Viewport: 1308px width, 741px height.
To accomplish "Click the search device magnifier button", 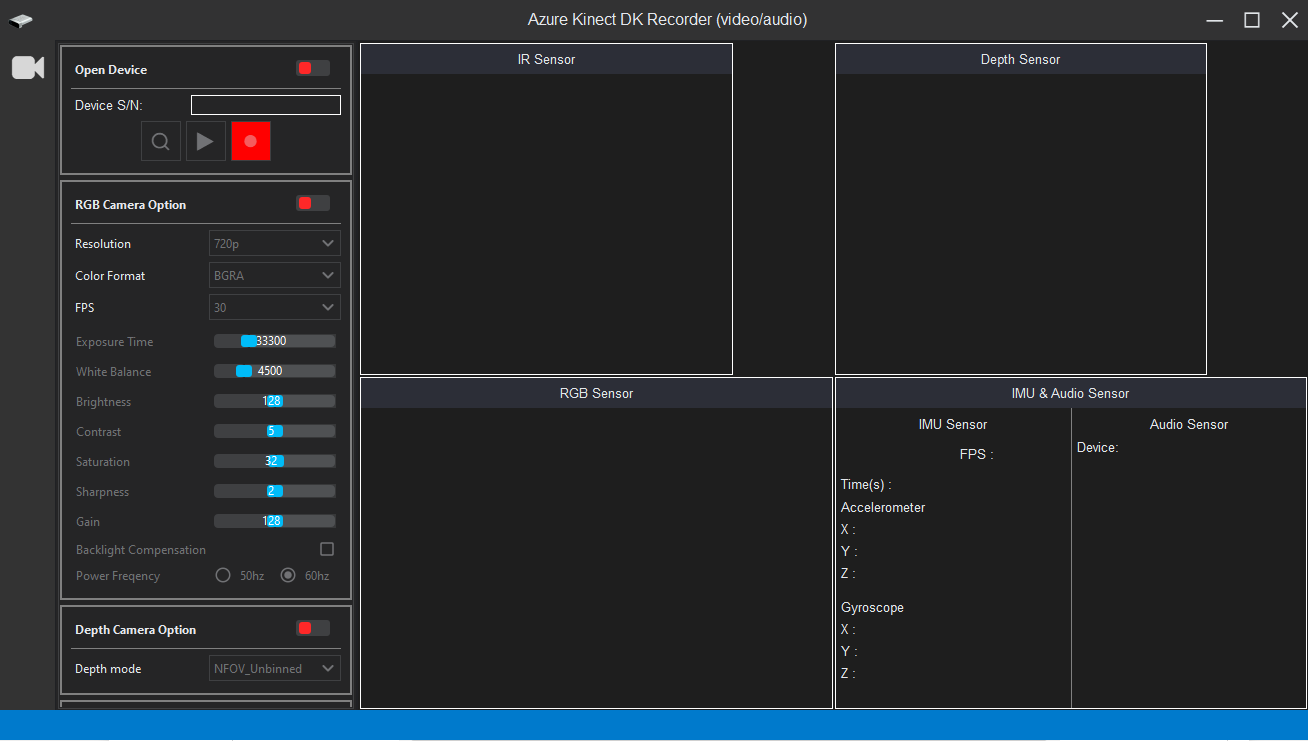I will [x=160, y=141].
